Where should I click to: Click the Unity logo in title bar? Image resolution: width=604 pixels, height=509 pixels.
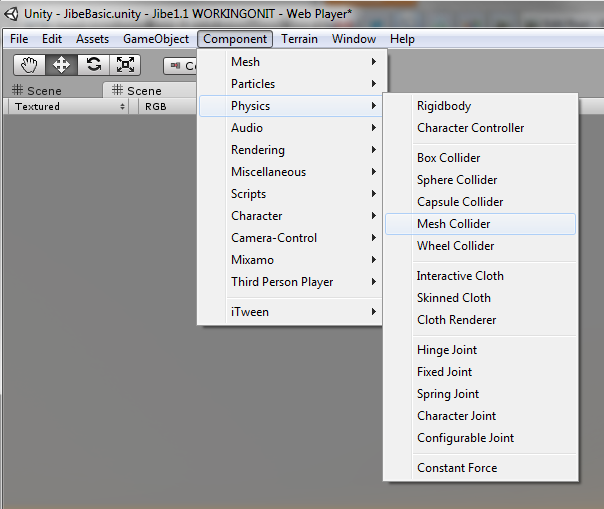point(11,13)
